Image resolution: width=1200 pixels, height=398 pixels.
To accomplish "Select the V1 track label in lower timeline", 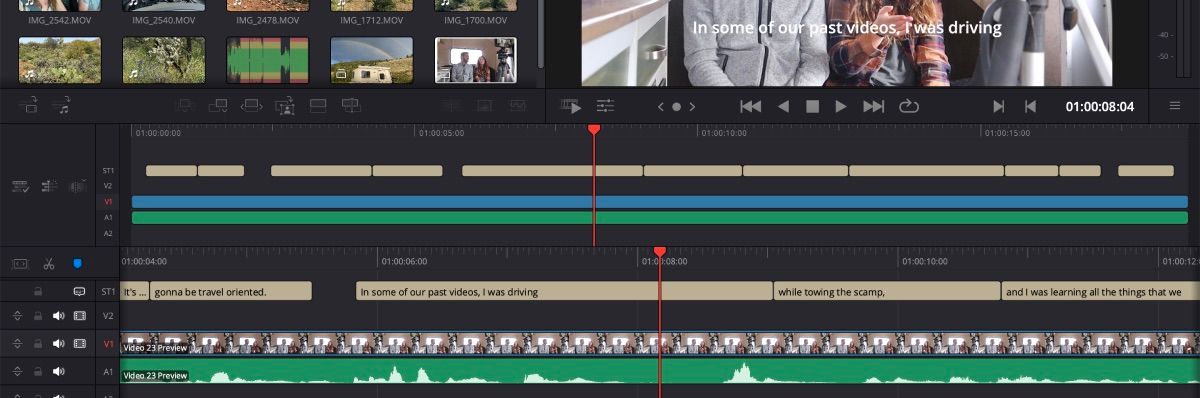I will (108, 344).
